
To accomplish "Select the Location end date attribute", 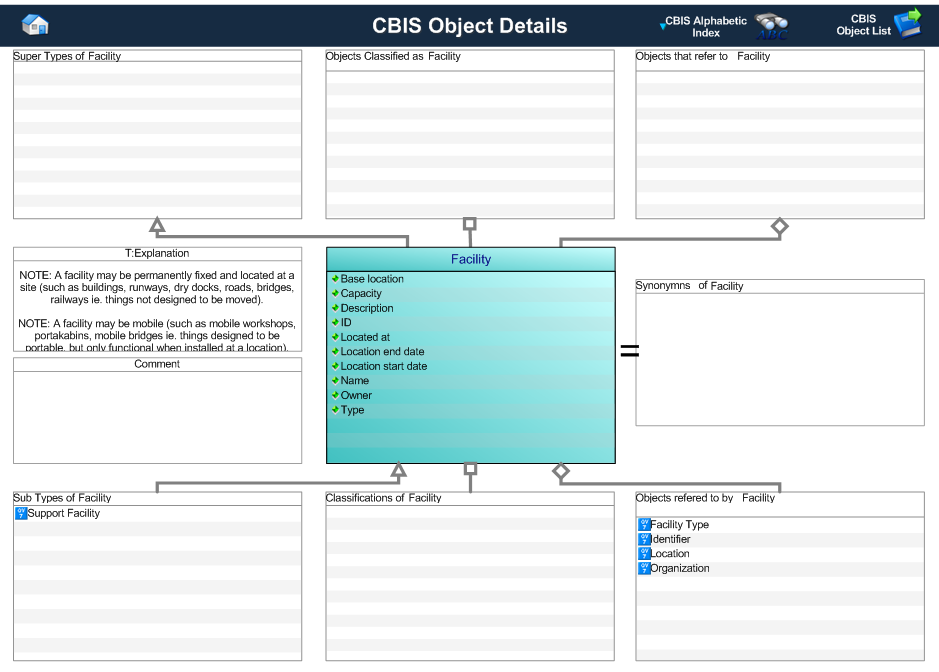I will pyautogui.click(x=383, y=352).
